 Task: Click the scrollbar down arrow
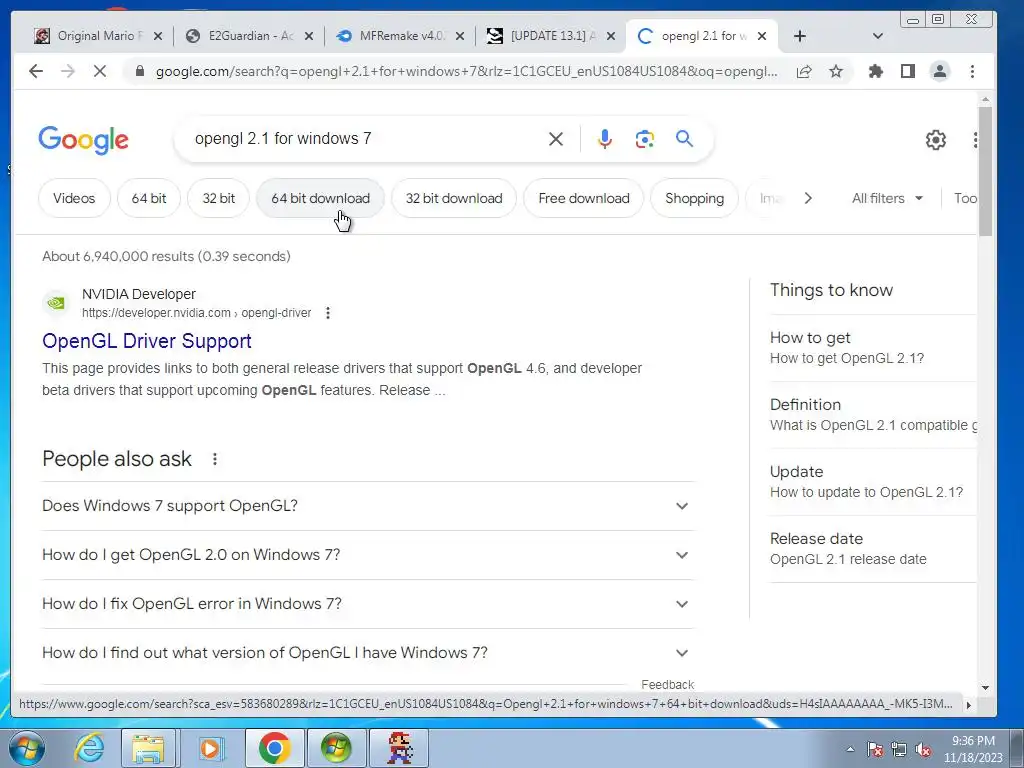point(985,688)
